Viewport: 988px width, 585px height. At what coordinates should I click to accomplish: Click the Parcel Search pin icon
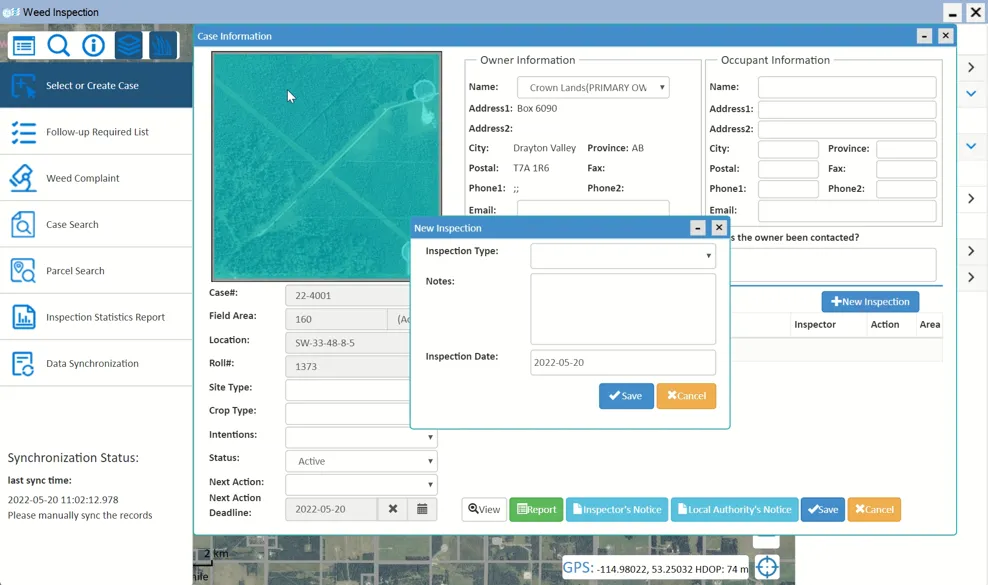click(x=23, y=271)
